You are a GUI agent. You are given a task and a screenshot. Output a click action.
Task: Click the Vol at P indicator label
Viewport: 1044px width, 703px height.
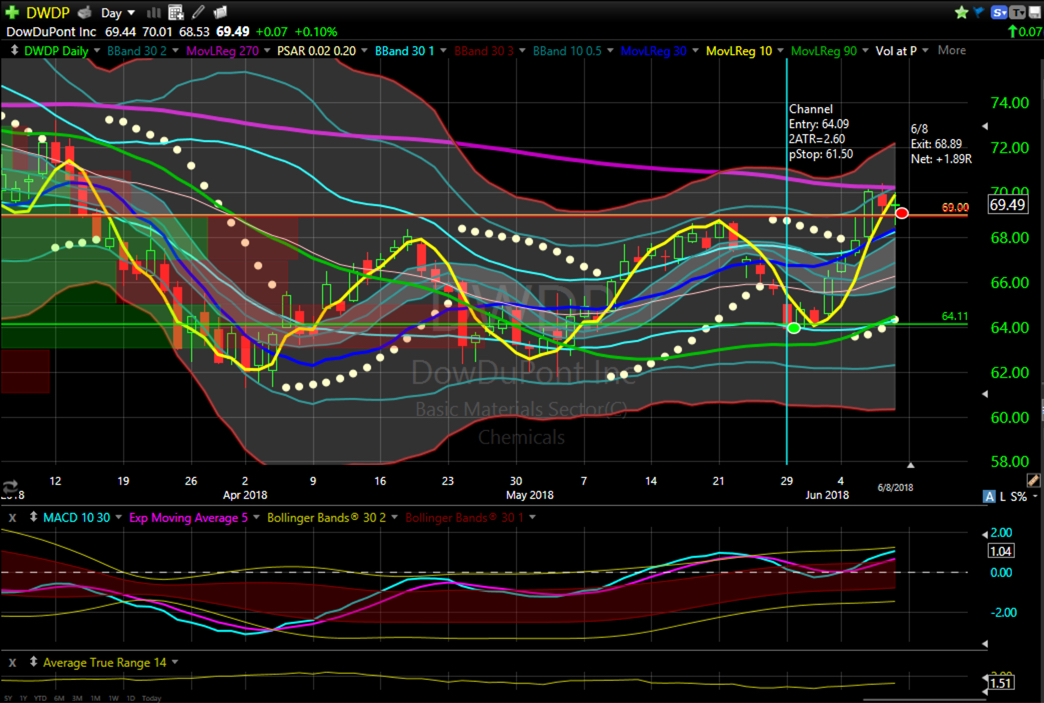tap(896, 51)
